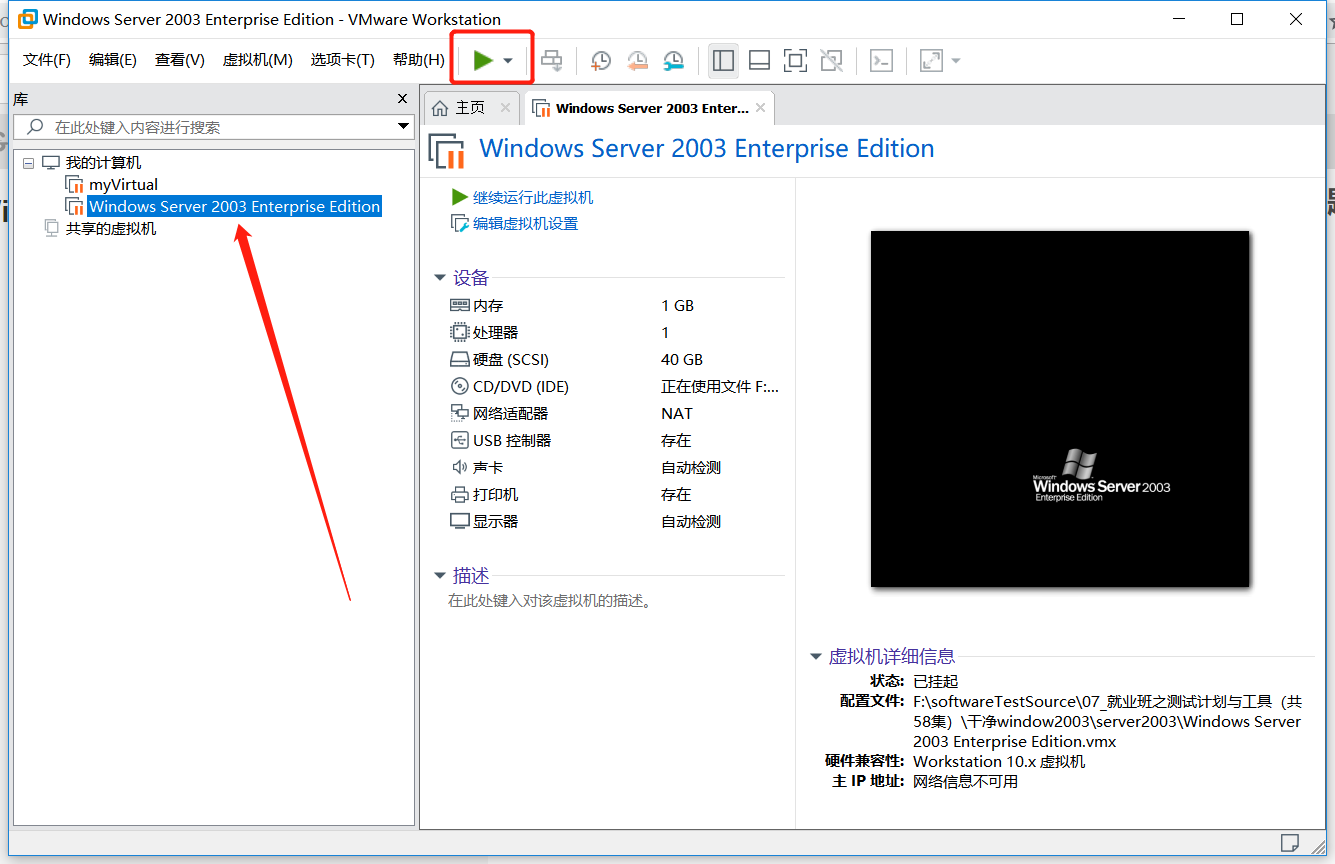Image resolution: width=1335 pixels, height=864 pixels.
Task: Select Windows Server 2003 Enterprise Edition in tree
Action: (x=234, y=207)
